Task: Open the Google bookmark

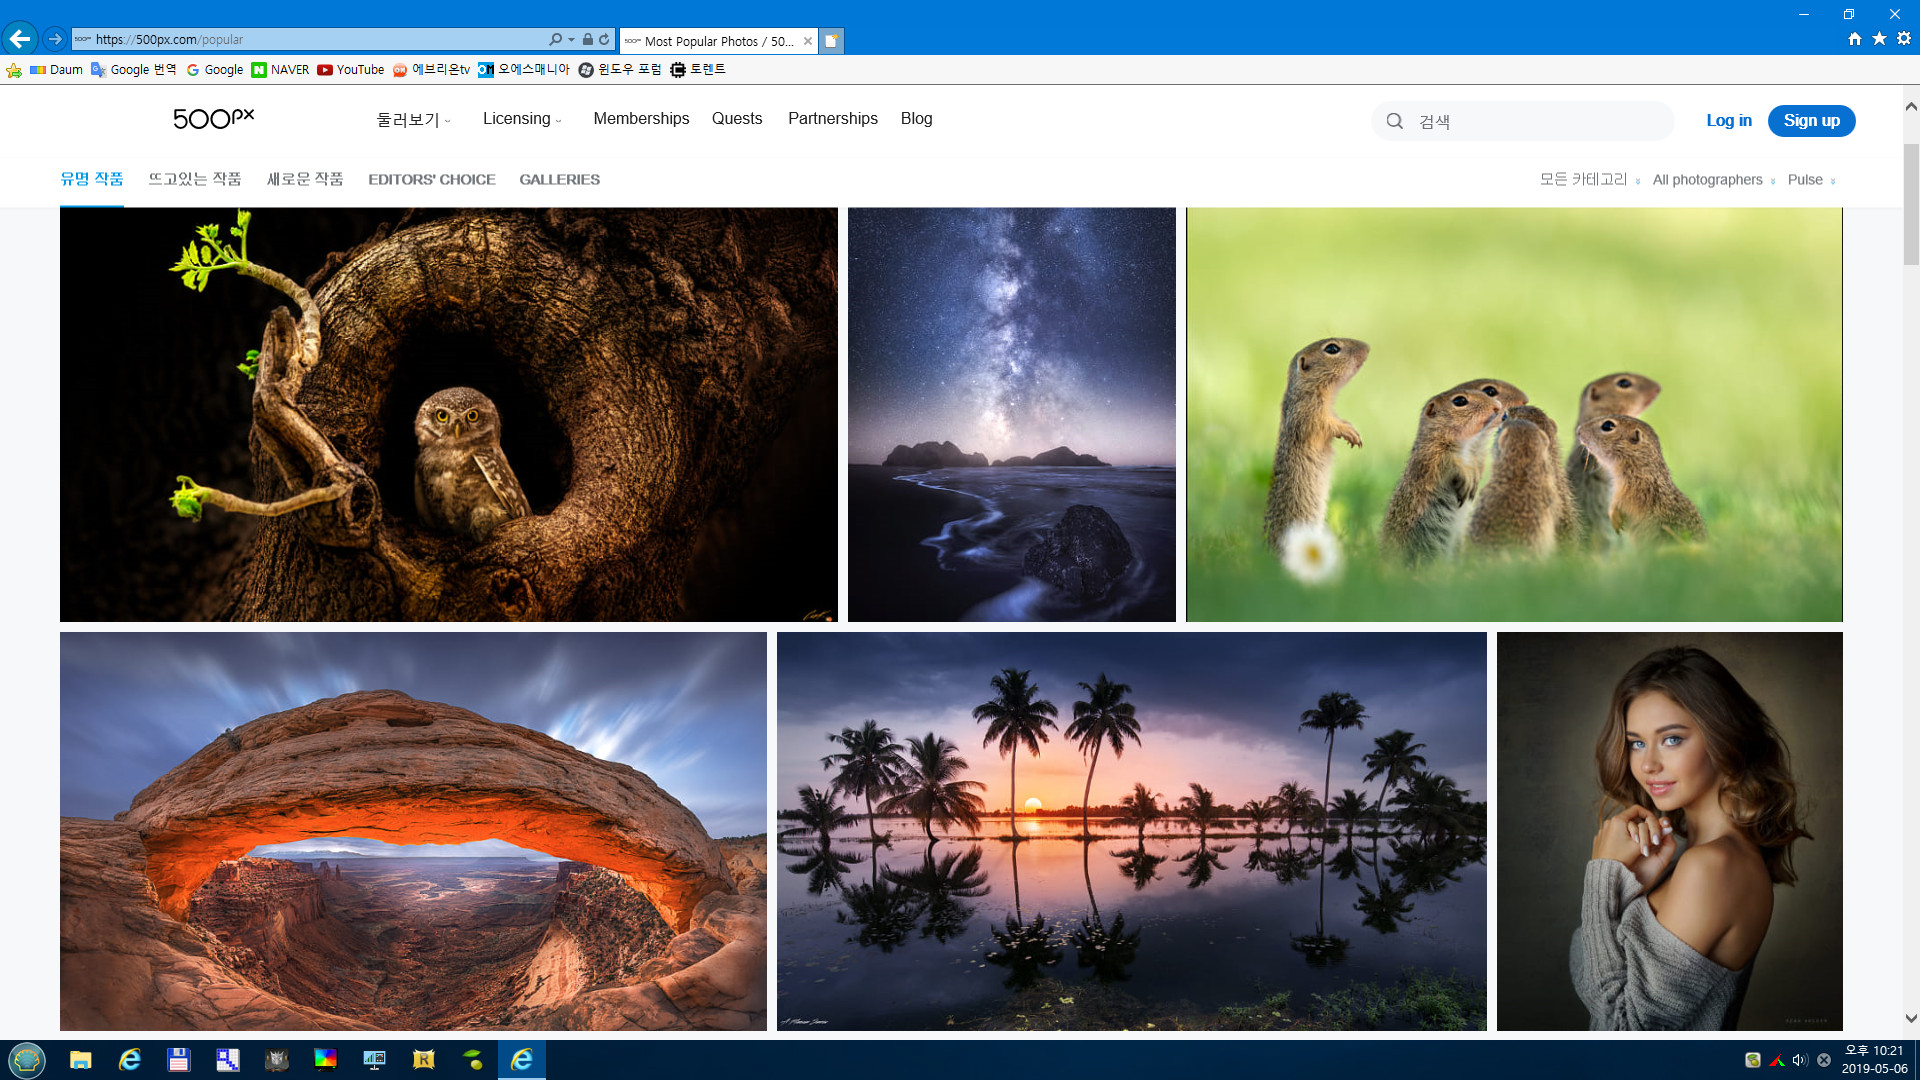Action: coord(214,70)
